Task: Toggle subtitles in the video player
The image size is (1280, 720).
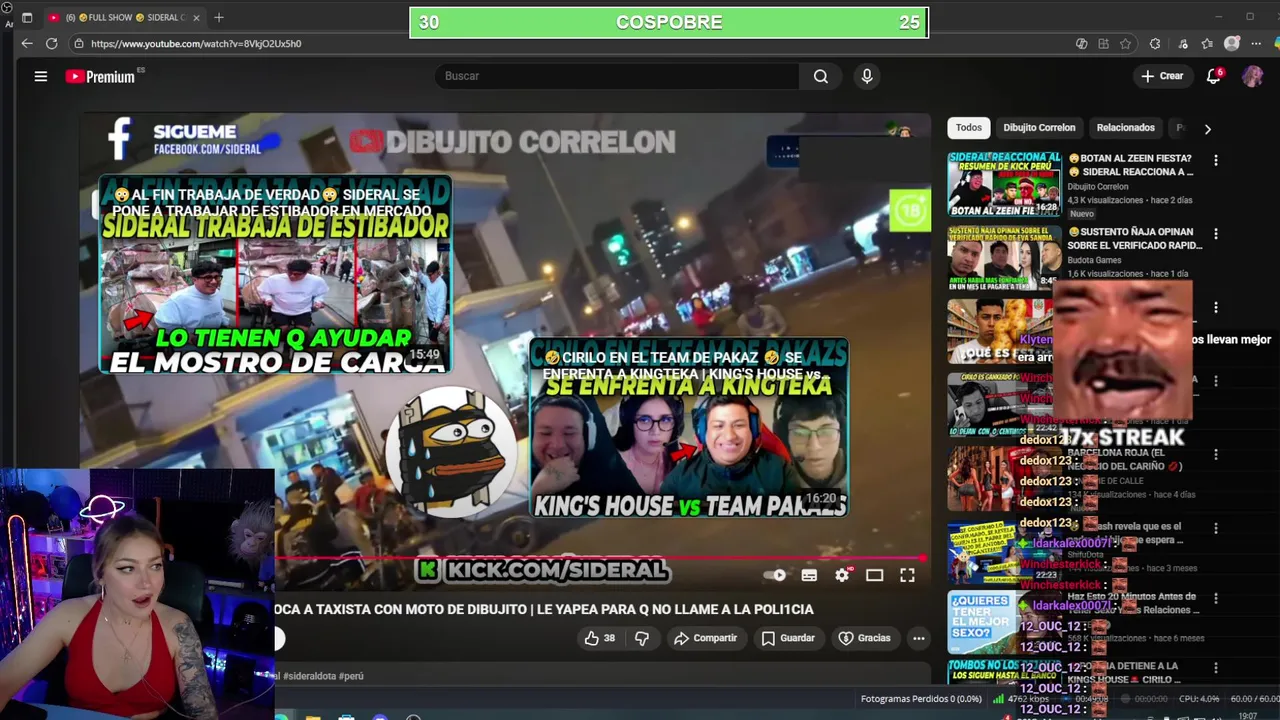Action: 809,575
